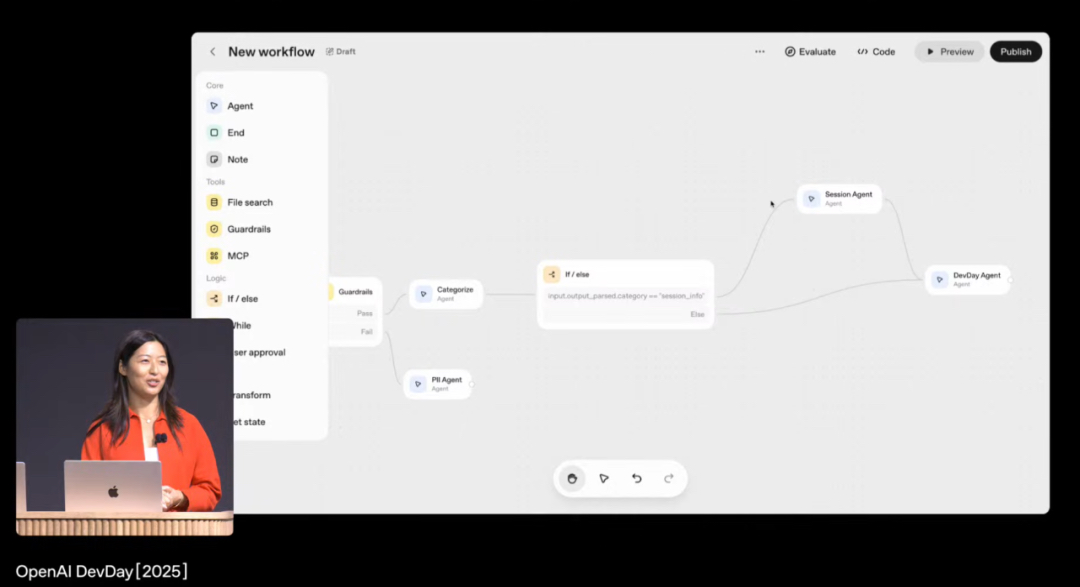The height and width of the screenshot is (587, 1080).
Task: Choose the Set state item
Action: click(249, 422)
